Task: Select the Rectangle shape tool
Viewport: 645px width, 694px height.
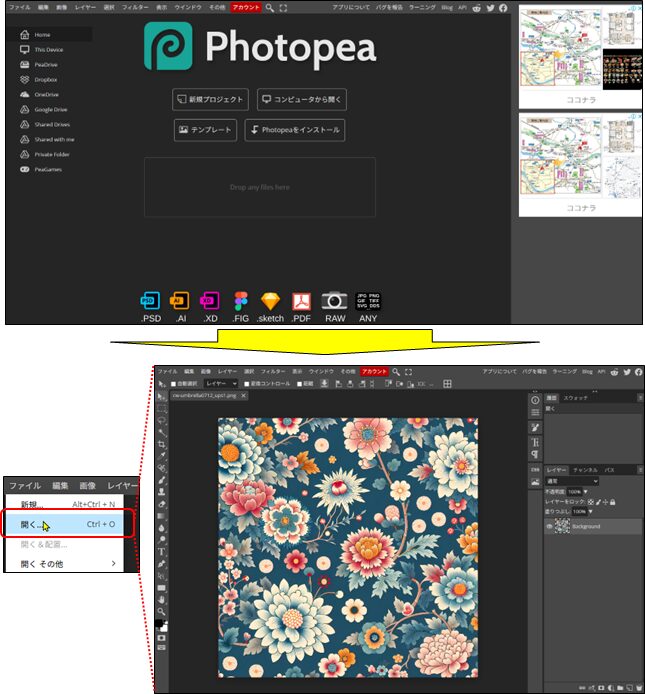Action: [161, 588]
